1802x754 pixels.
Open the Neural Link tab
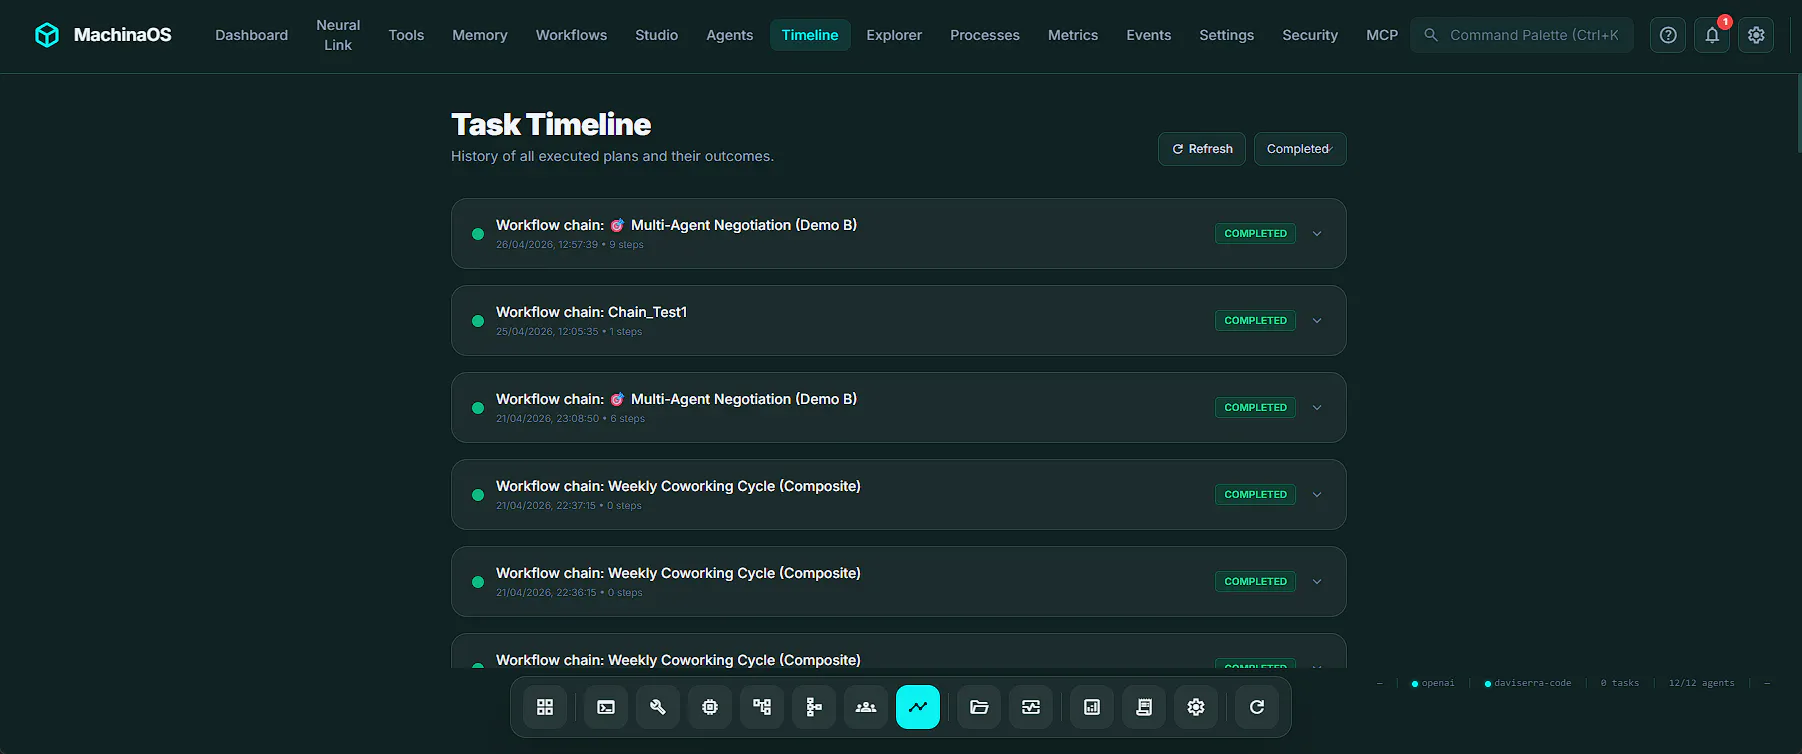[338, 35]
